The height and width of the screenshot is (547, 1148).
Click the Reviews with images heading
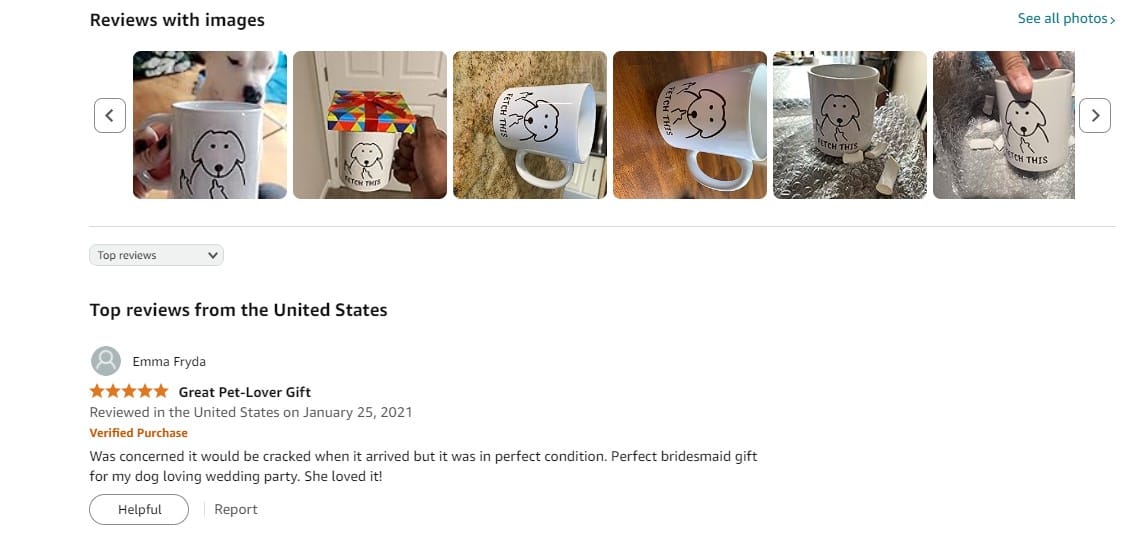coord(177,21)
